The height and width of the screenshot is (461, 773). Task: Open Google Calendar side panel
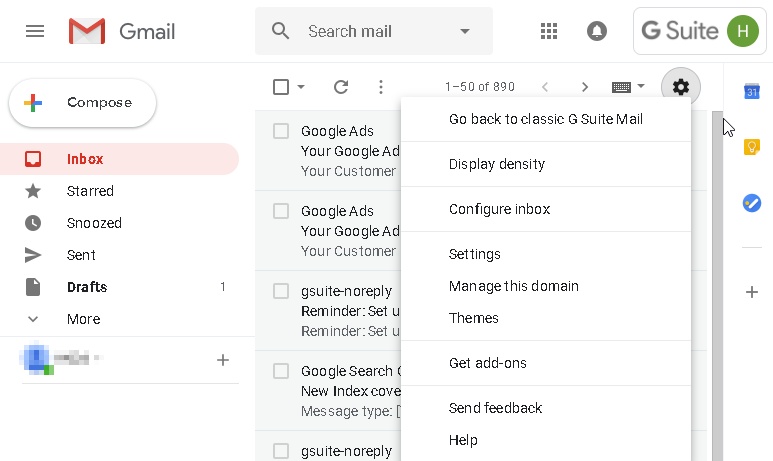click(x=751, y=91)
